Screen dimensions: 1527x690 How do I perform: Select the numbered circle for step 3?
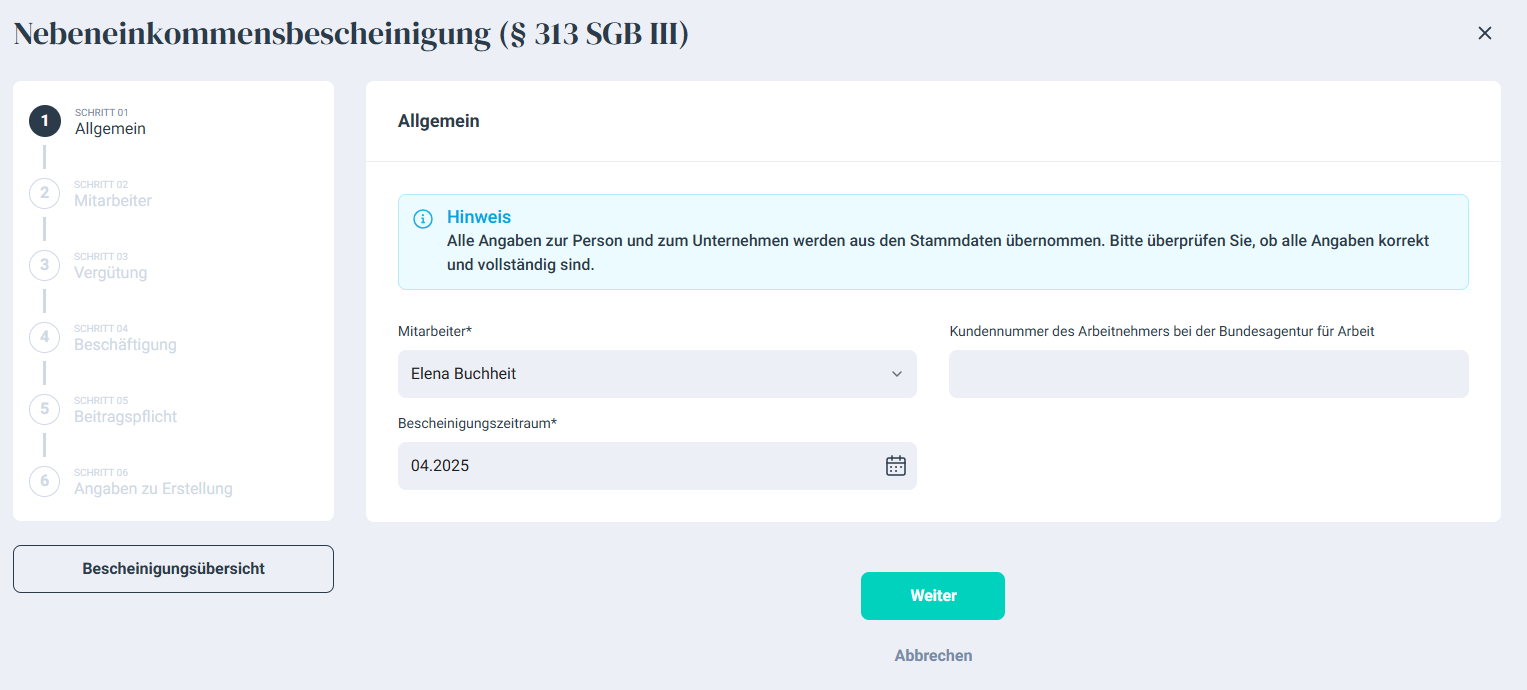45,265
